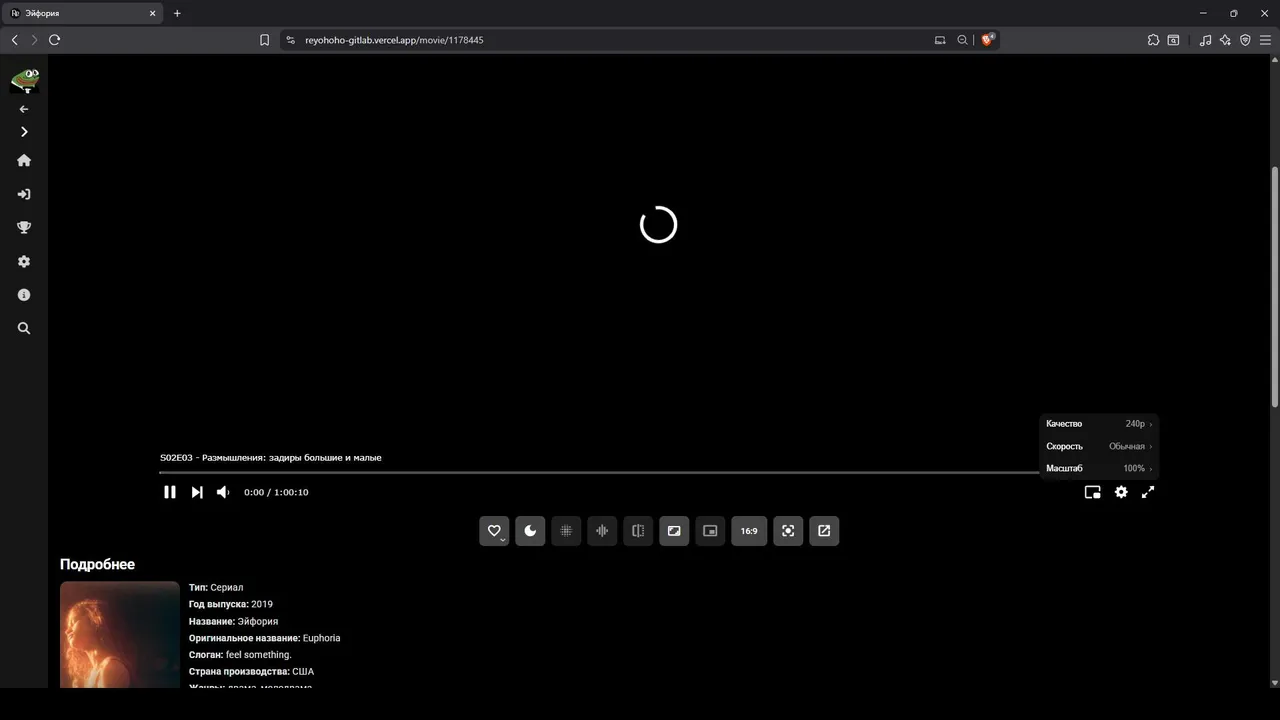Toggle the theater mode button
This screenshot has height=720, width=1280.
click(x=674, y=531)
